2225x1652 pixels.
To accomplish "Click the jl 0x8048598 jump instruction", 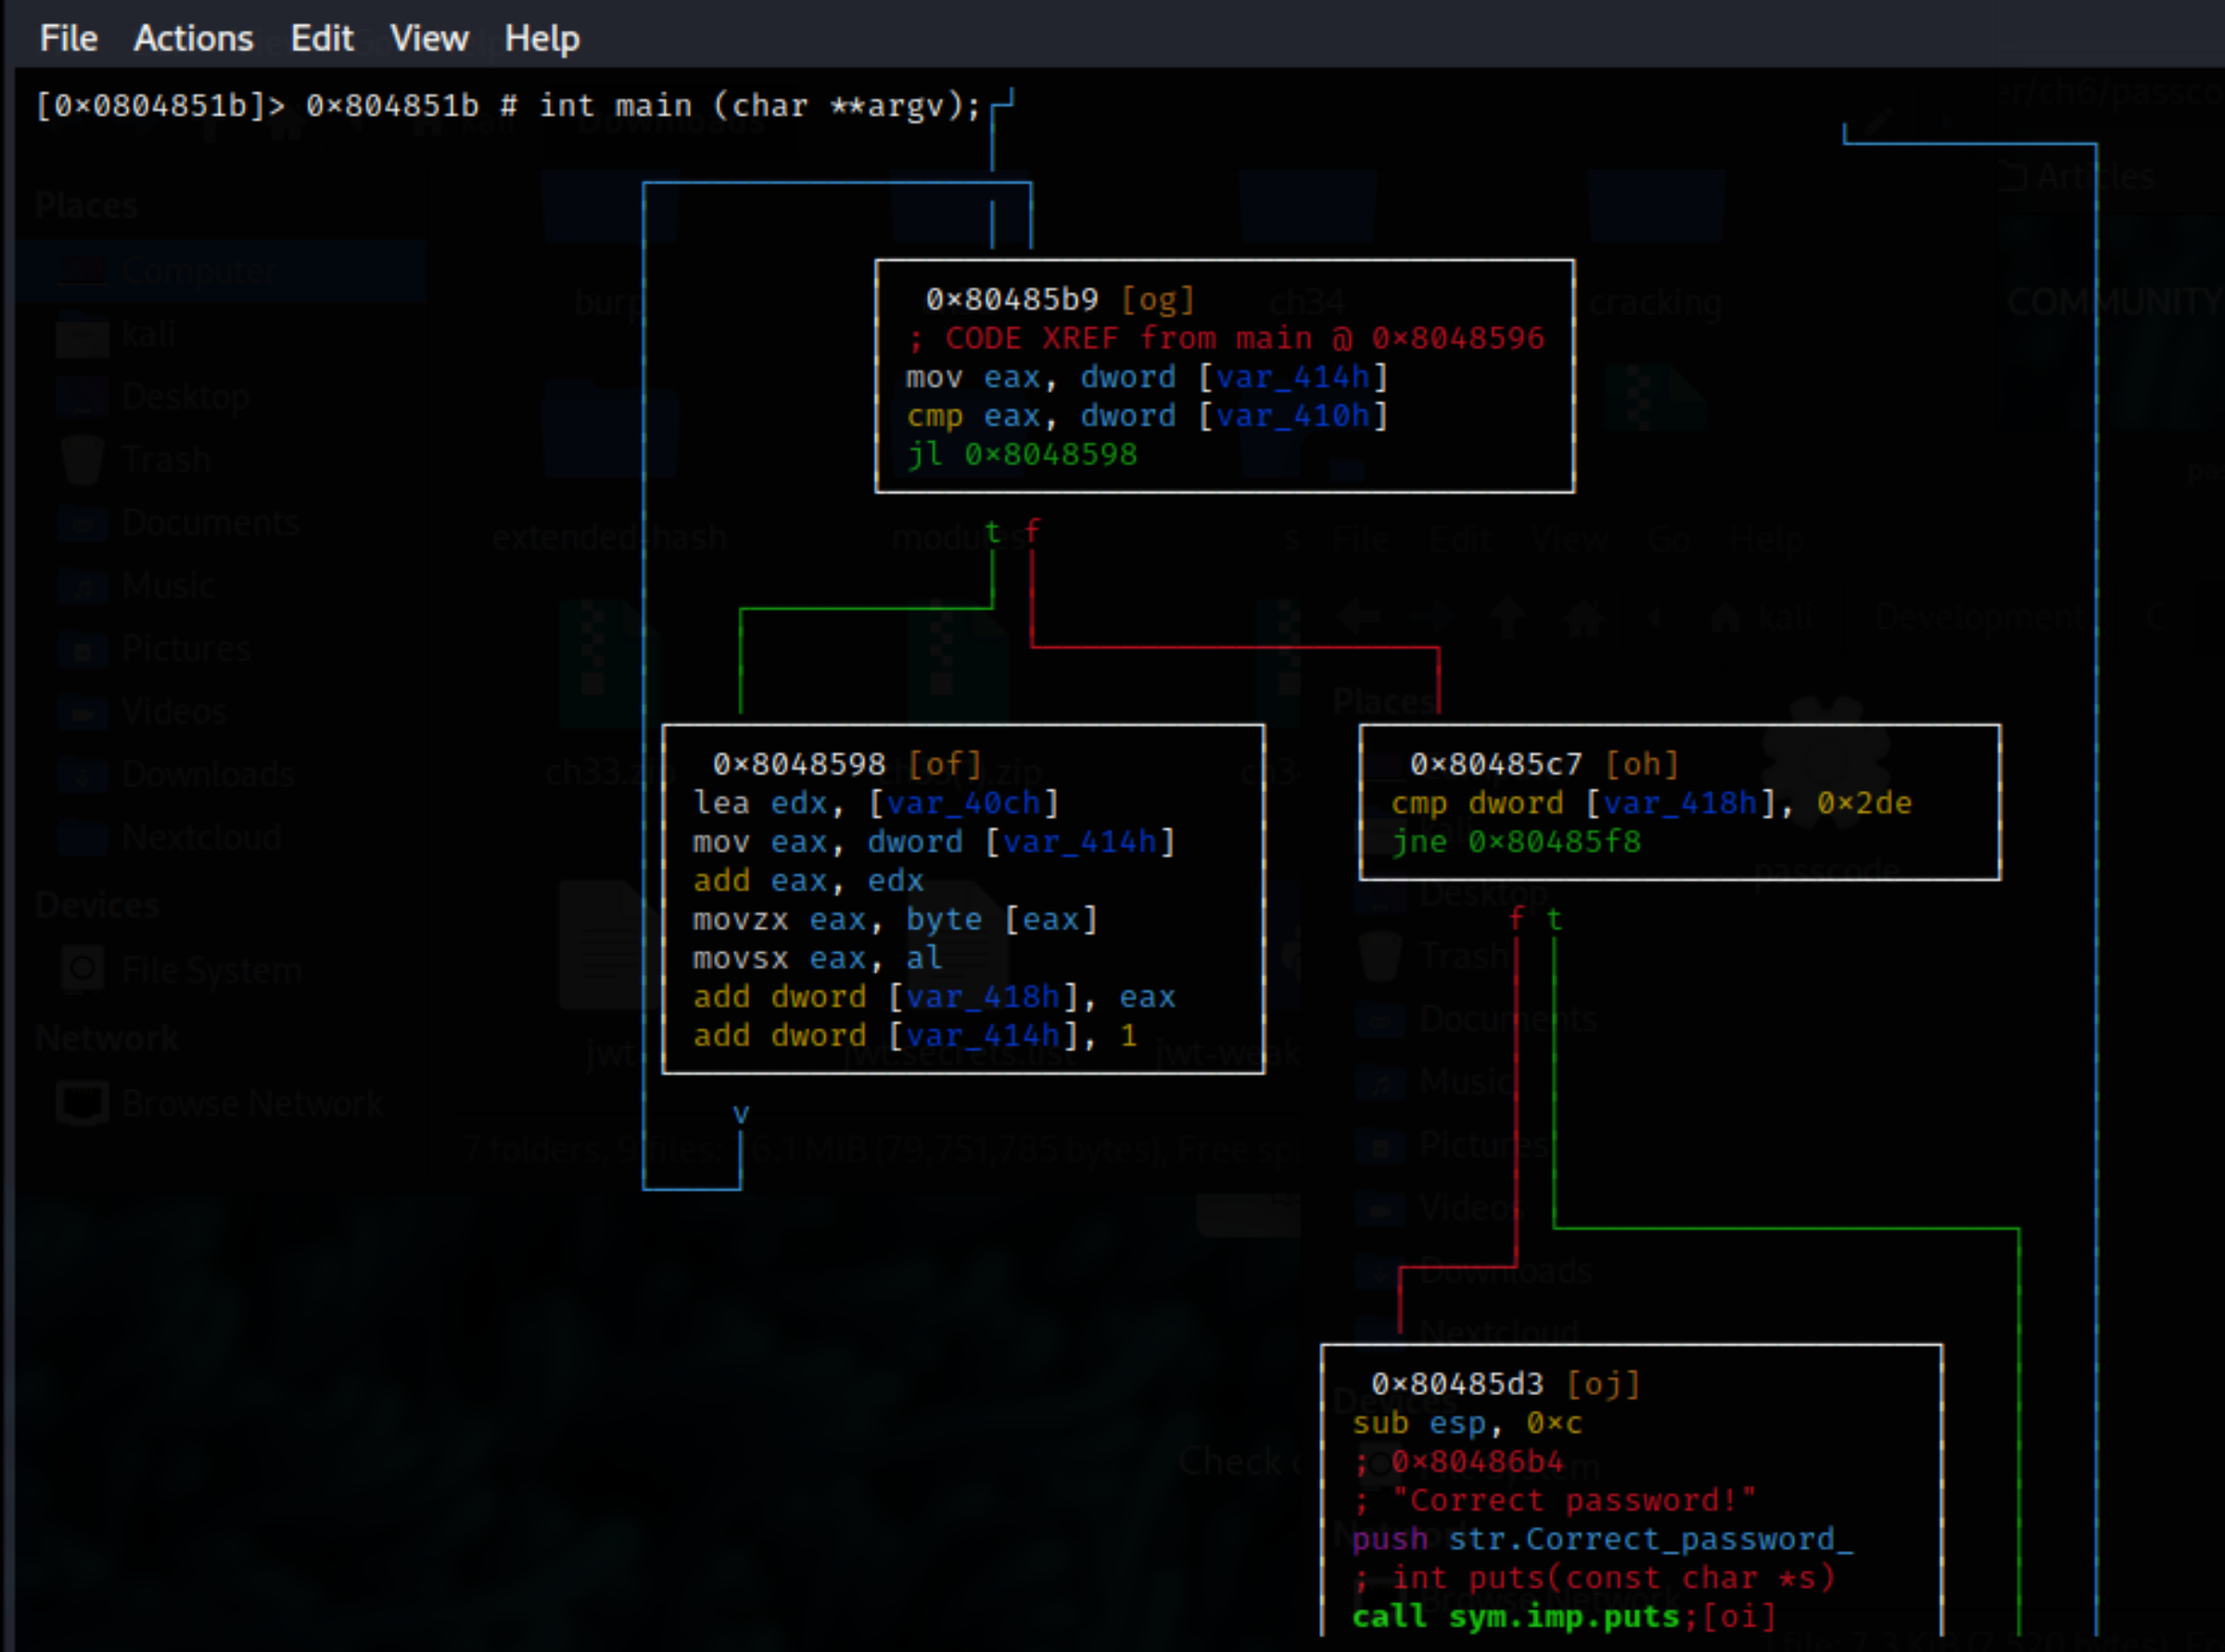I will pos(1021,454).
